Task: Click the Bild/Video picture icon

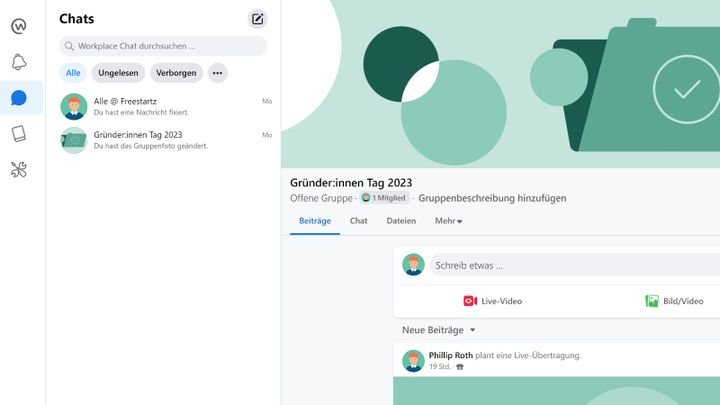Action: pos(652,301)
